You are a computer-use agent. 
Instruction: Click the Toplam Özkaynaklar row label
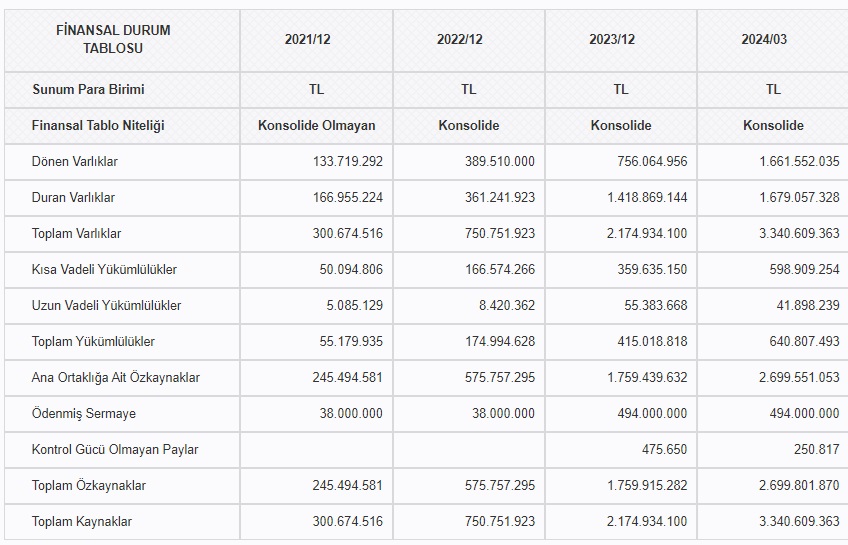[89, 485]
